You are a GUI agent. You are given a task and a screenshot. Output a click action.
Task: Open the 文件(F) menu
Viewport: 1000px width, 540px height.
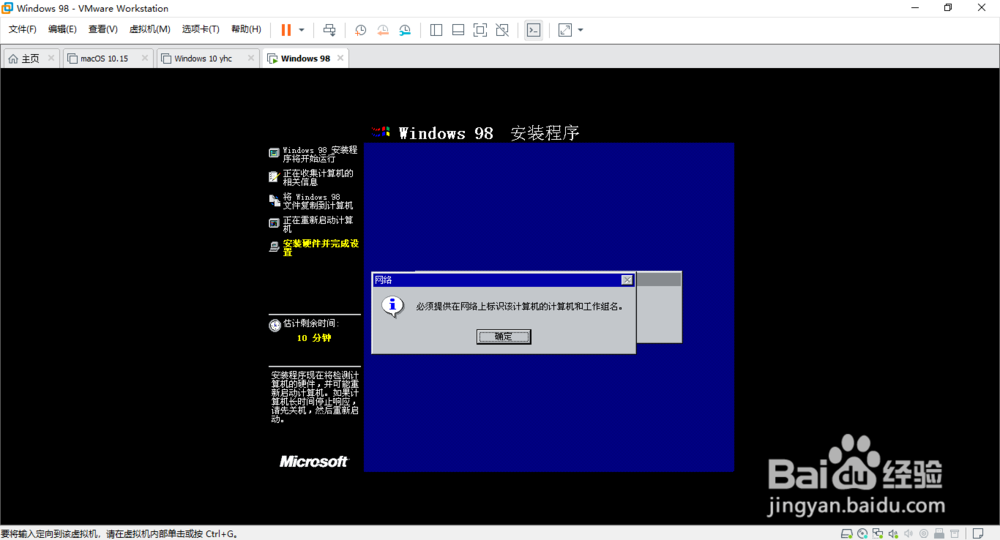[x=22, y=29]
